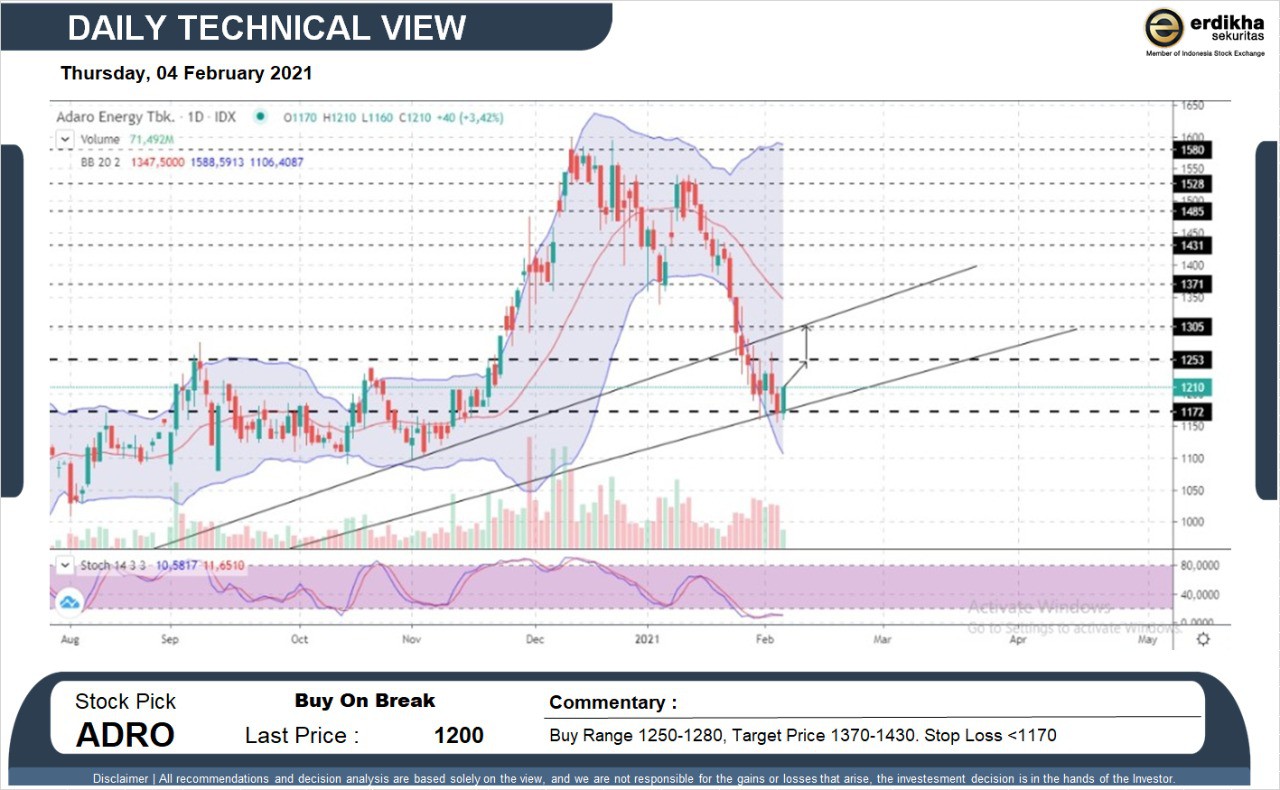Click the TradingView cloud logo icon
1280x790 pixels.
[x=69, y=602]
